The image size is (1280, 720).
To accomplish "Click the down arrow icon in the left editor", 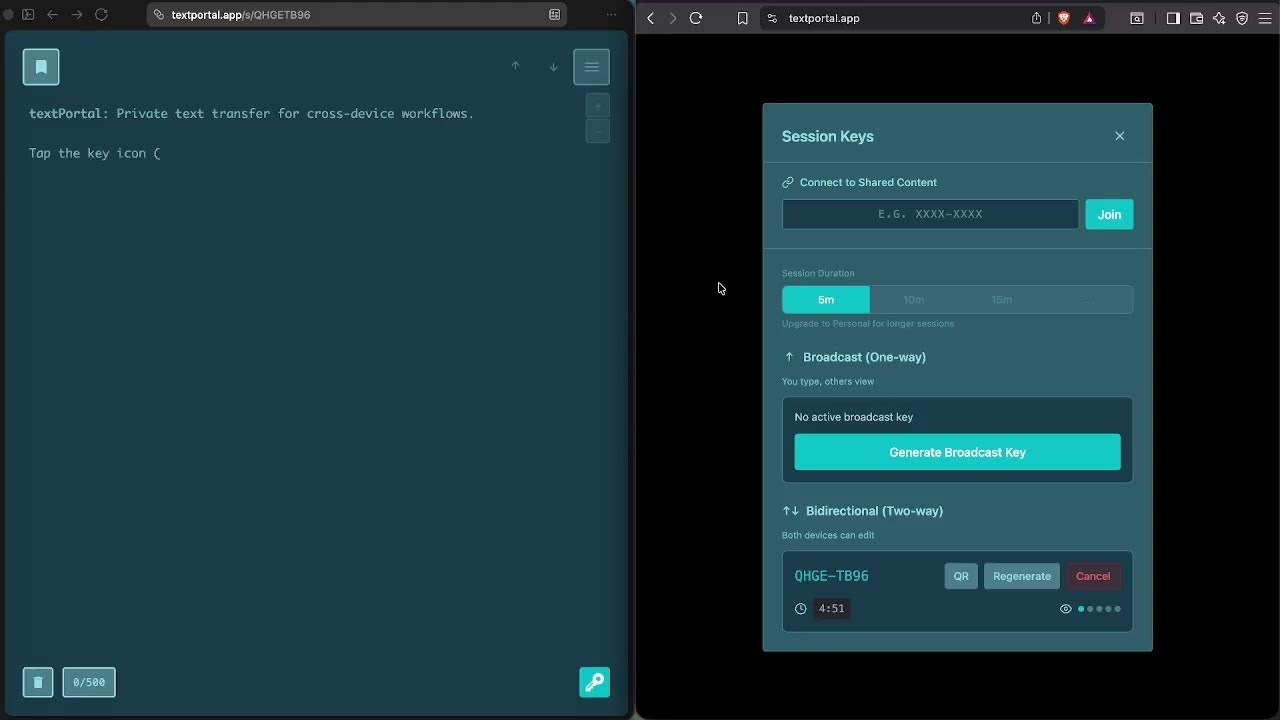I will [x=553, y=67].
